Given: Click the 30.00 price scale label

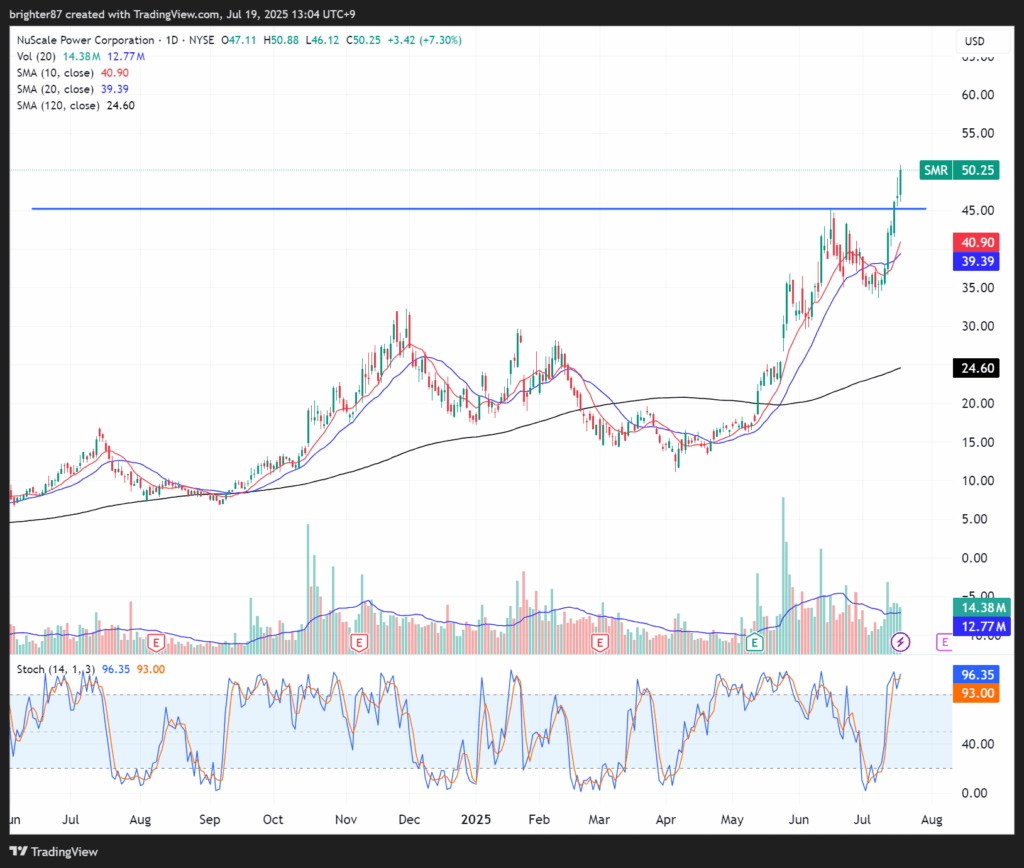Looking at the screenshot, I should point(978,326).
